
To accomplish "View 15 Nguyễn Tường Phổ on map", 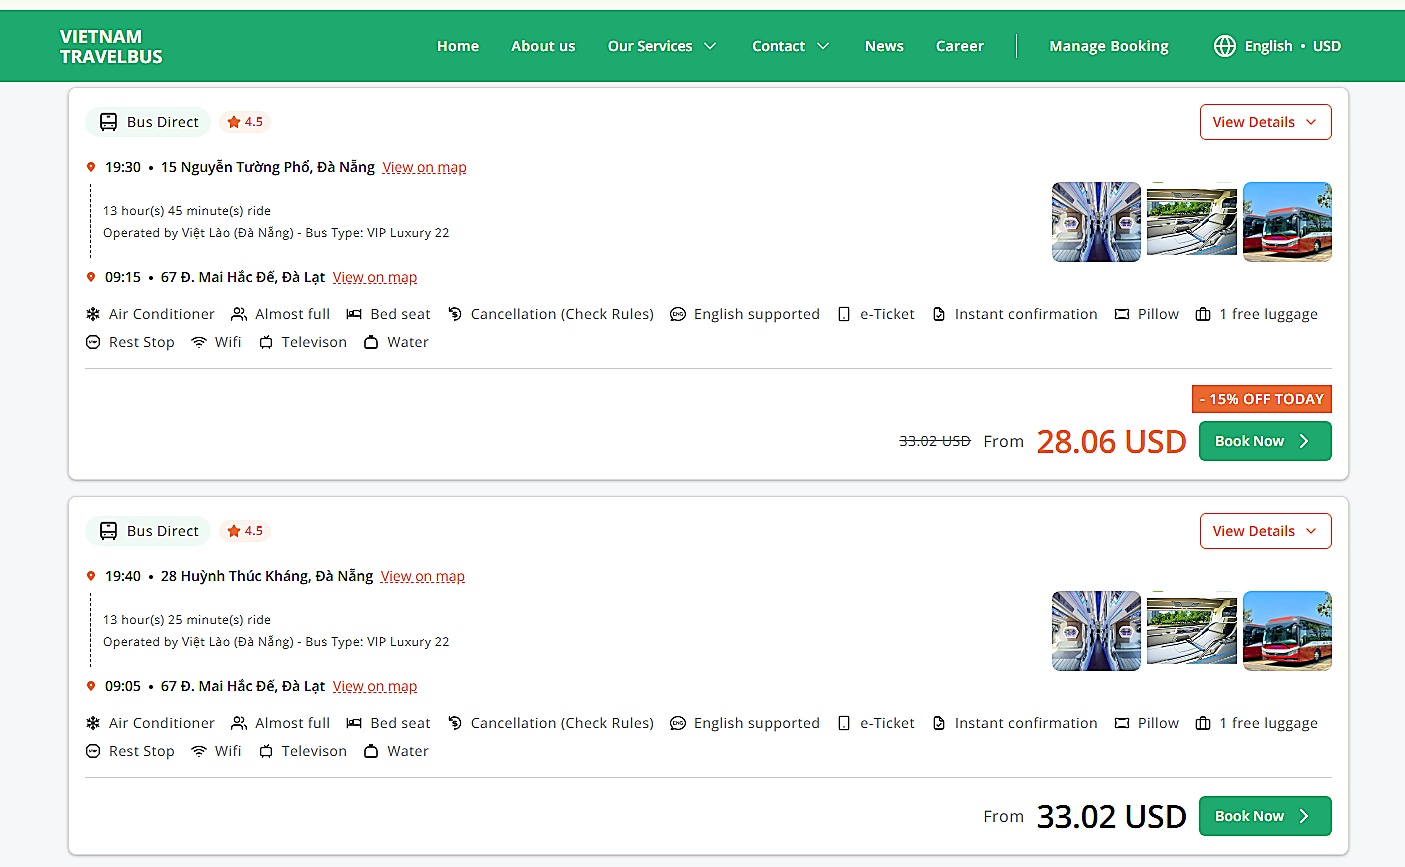I will [424, 167].
